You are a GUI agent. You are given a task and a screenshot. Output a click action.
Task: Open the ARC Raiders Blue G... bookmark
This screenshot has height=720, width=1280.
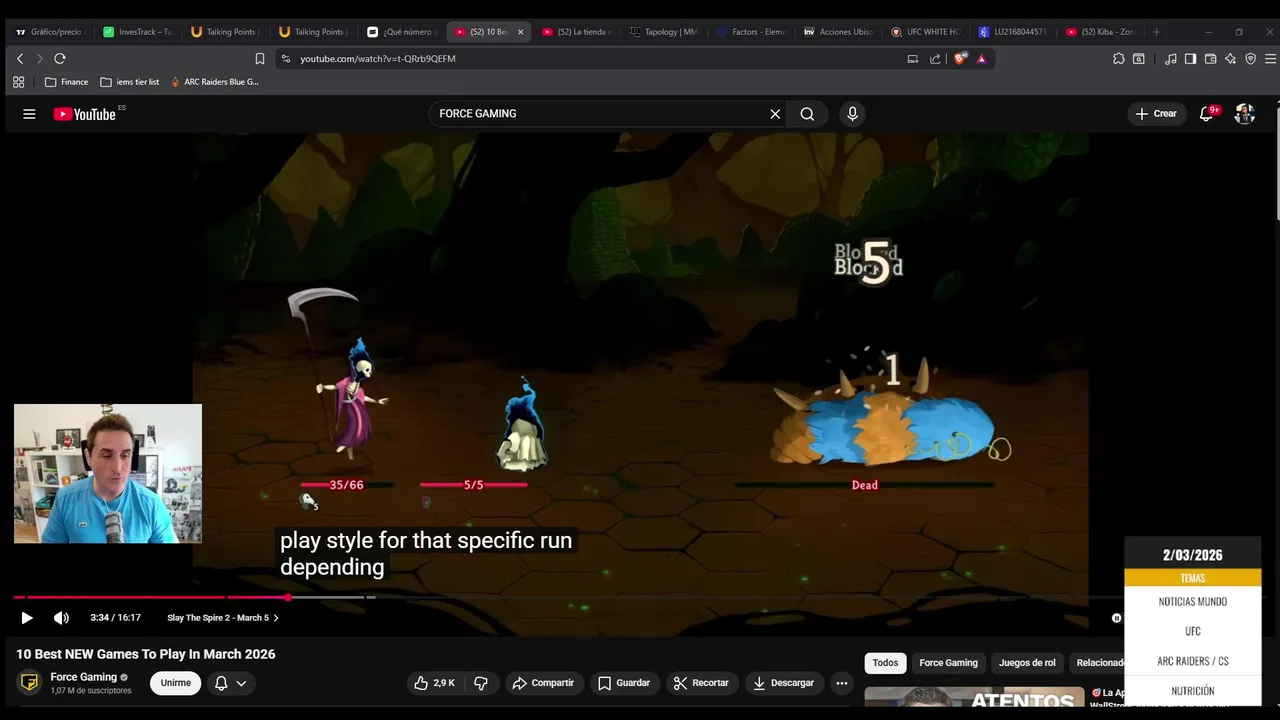point(214,82)
